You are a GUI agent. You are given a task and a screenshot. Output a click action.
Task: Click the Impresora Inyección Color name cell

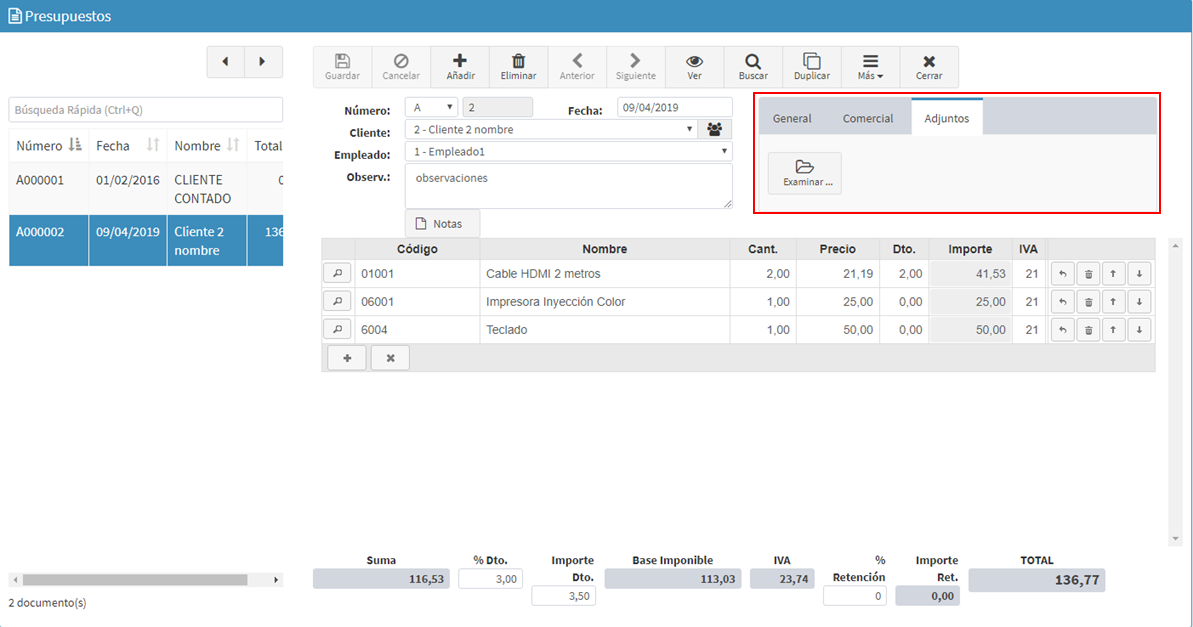click(x=605, y=302)
